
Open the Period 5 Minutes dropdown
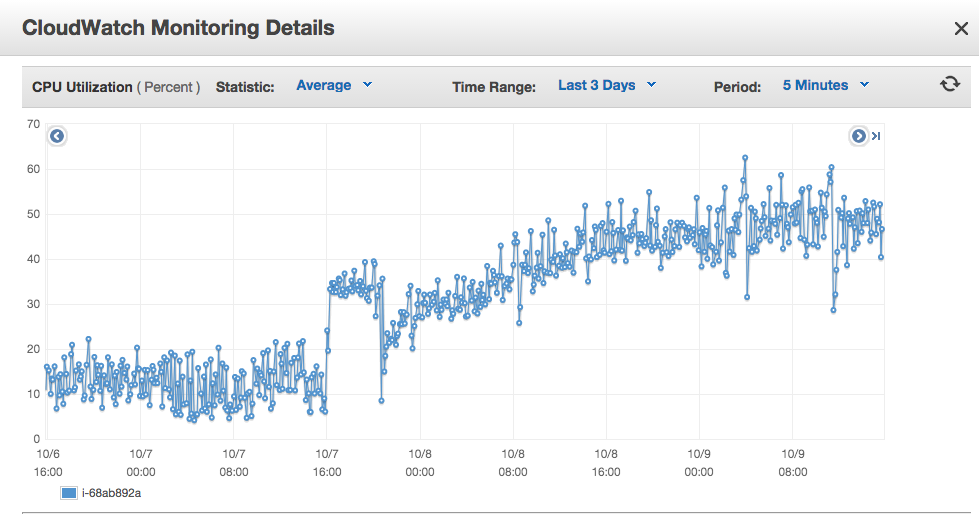pos(826,86)
